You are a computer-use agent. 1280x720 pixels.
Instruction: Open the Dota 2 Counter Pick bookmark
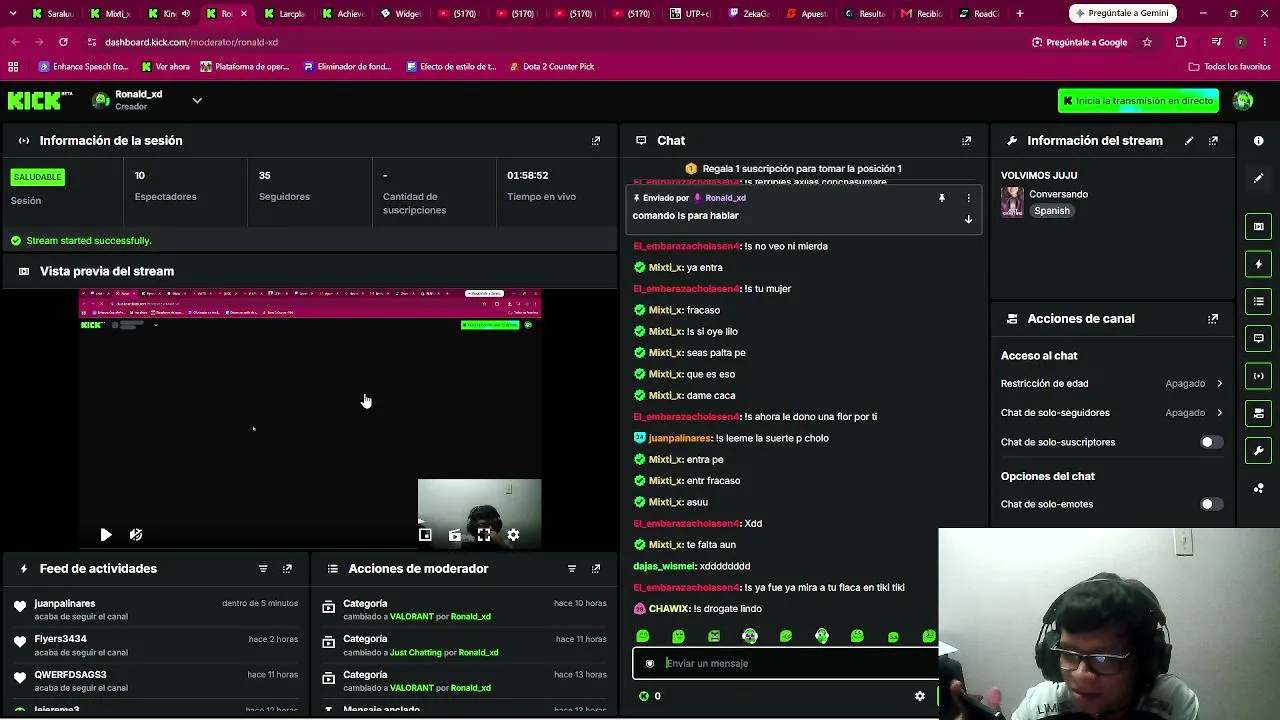(x=551, y=67)
